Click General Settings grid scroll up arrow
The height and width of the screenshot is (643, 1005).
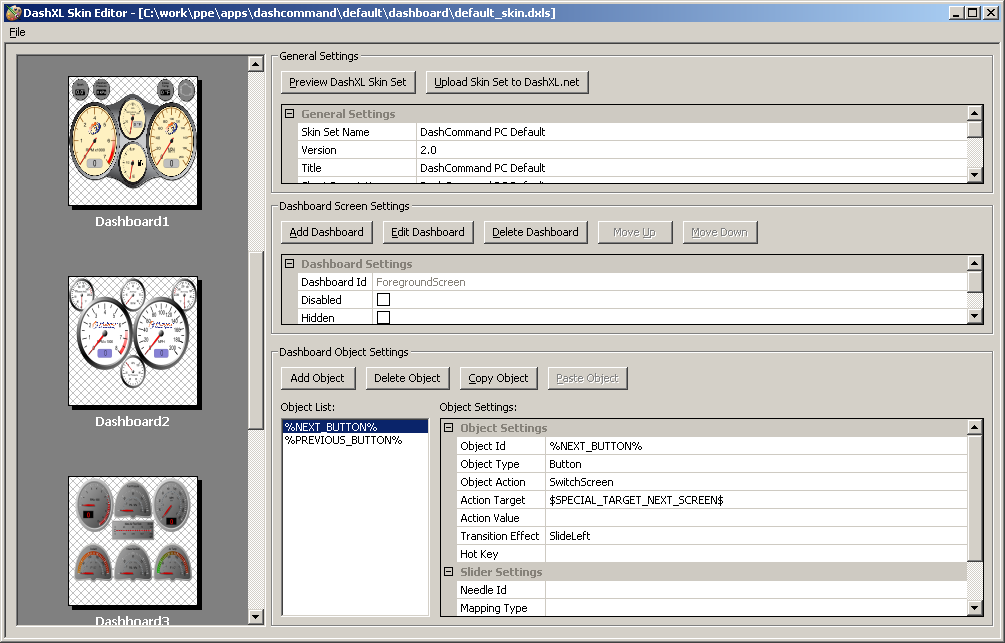[974, 113]
